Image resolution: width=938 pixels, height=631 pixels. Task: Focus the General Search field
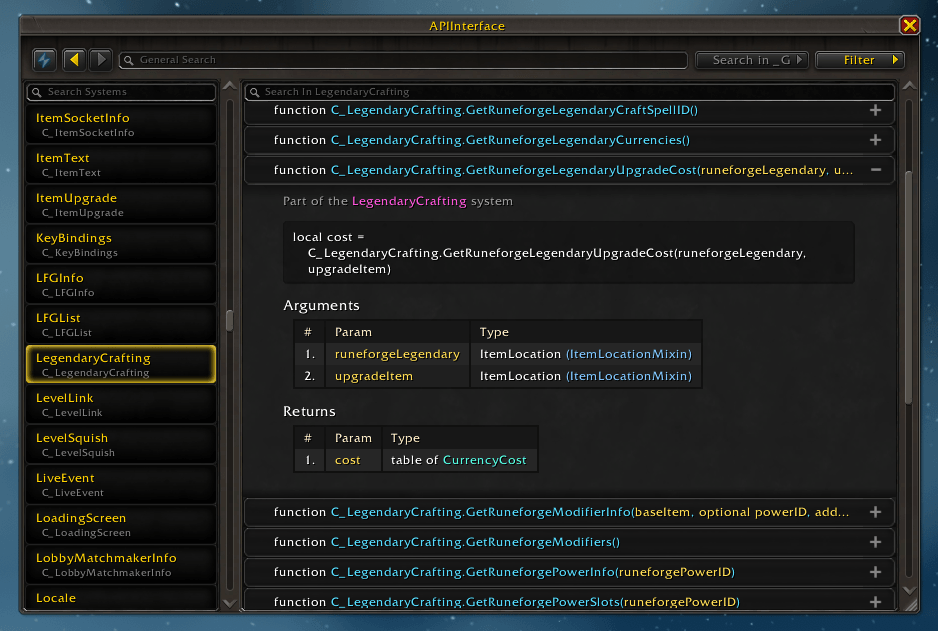(403, 60)
